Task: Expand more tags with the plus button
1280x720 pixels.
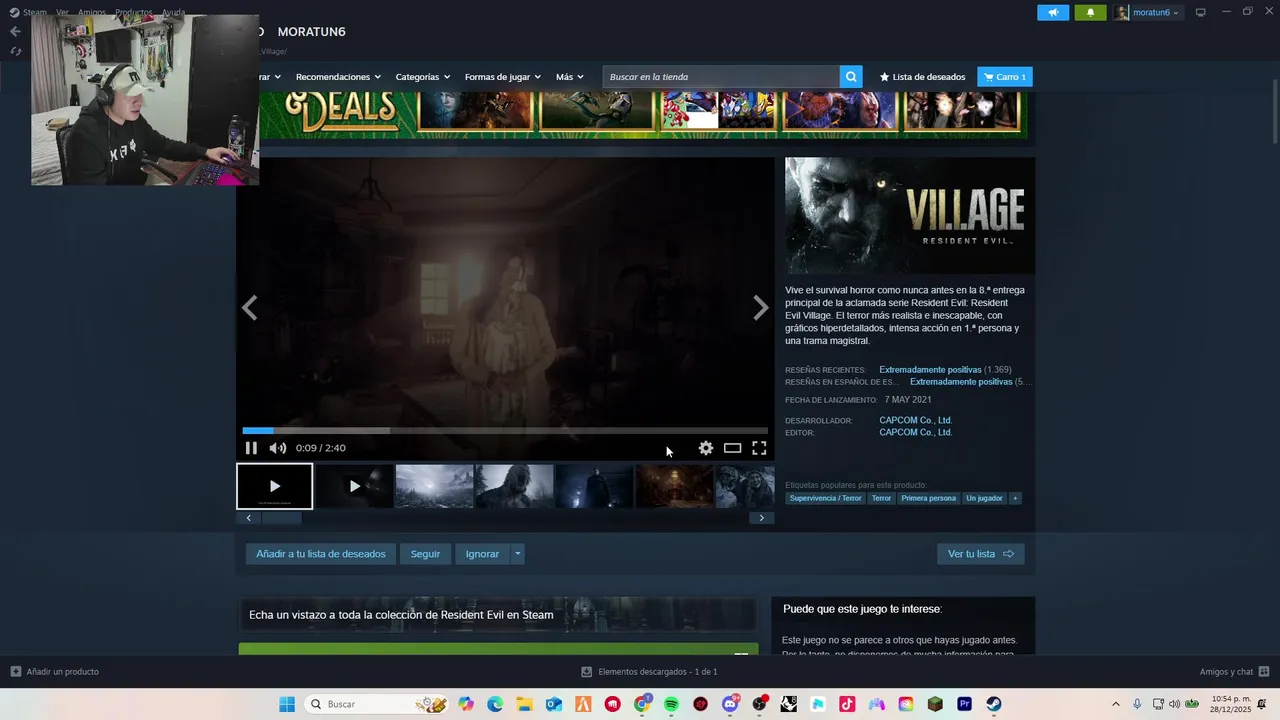Action: (x=1015, y=498)
